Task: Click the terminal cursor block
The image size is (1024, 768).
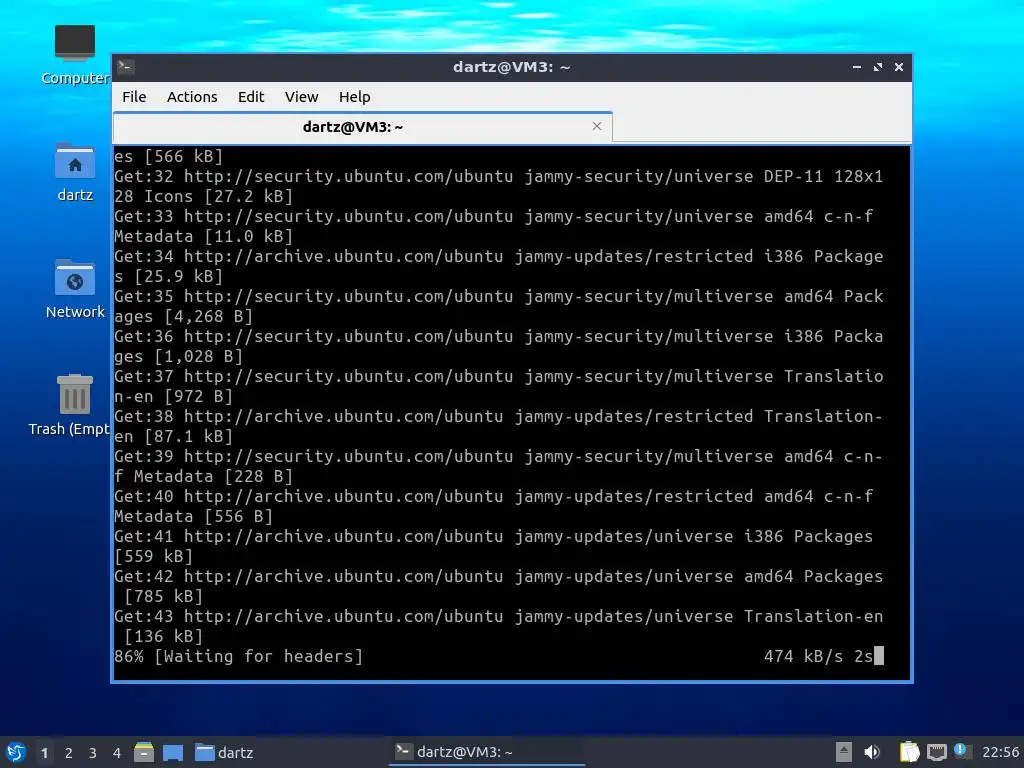Action: (879, 656)
